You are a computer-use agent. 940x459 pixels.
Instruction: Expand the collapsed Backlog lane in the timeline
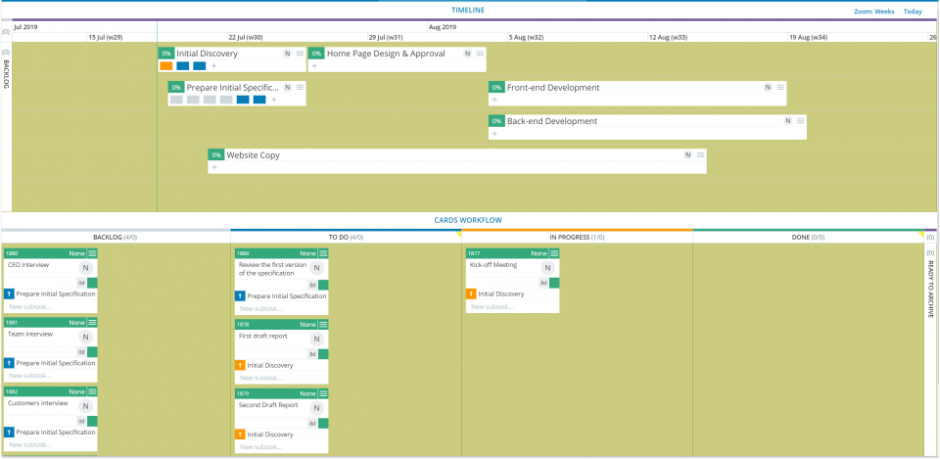tap(6, 75)
